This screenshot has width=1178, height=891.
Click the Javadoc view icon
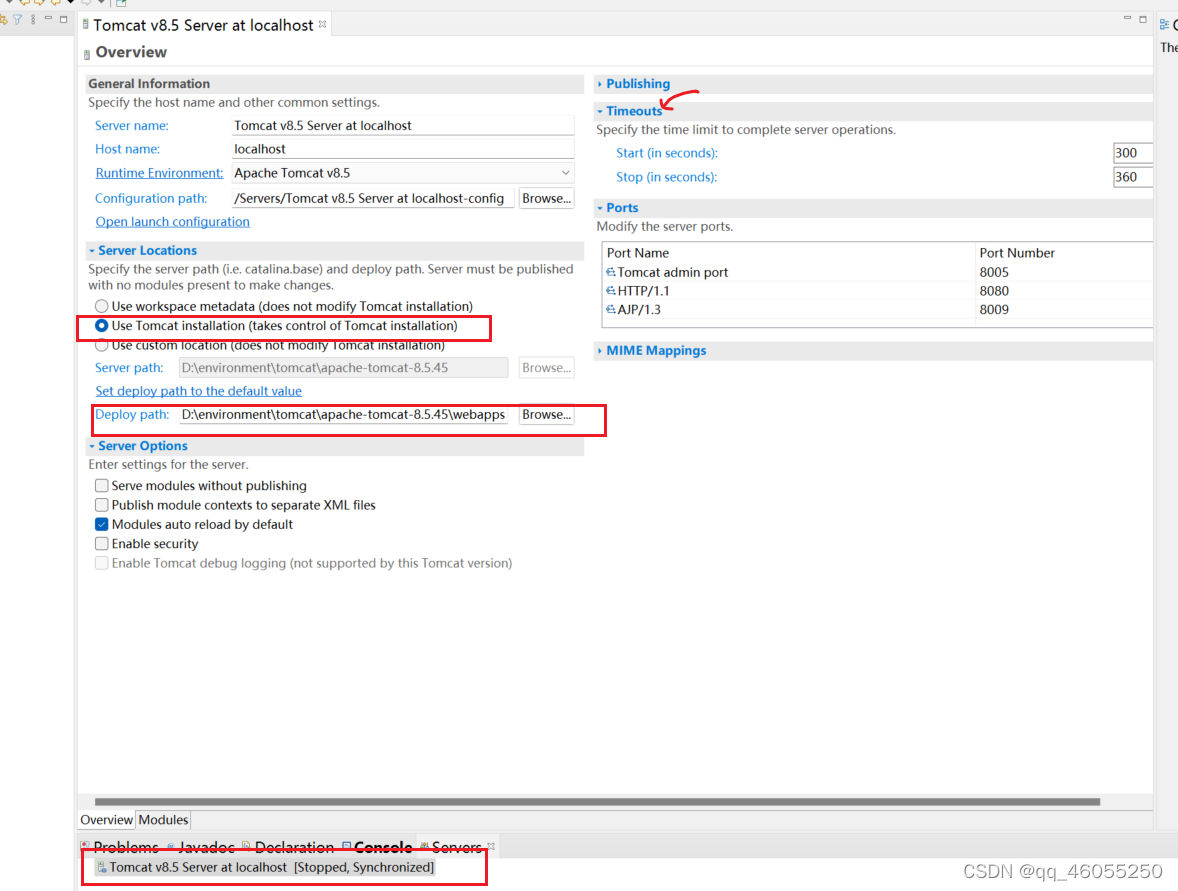tap(171, 847)
